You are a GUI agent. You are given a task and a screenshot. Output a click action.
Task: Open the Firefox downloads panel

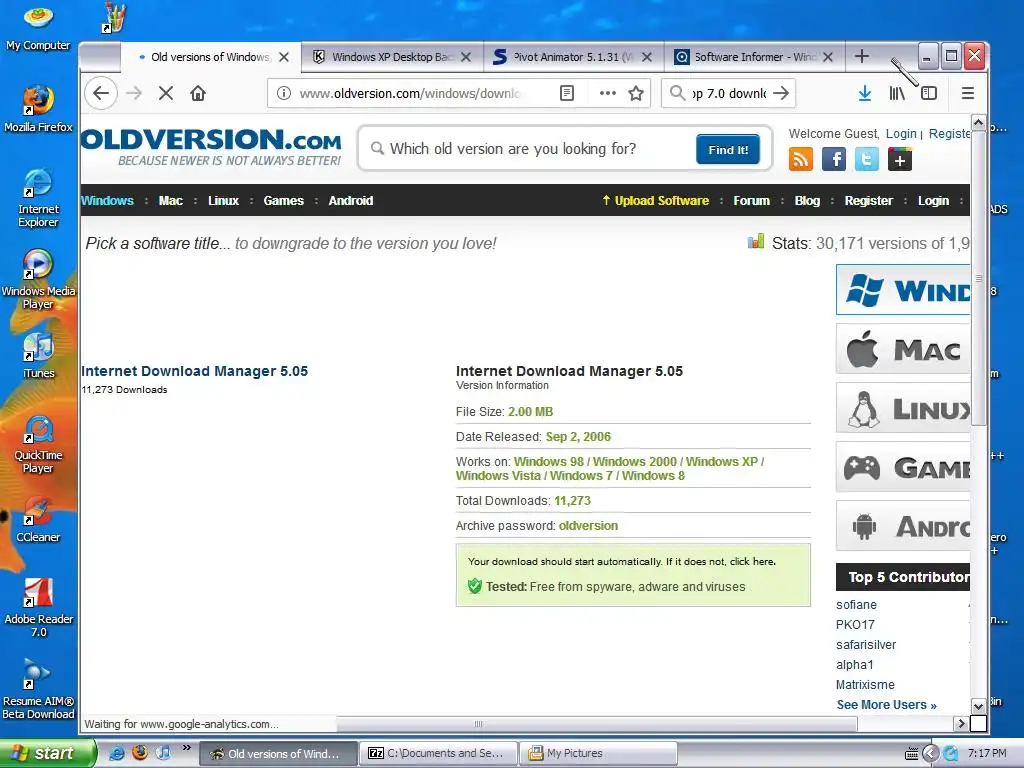point(865,93)
